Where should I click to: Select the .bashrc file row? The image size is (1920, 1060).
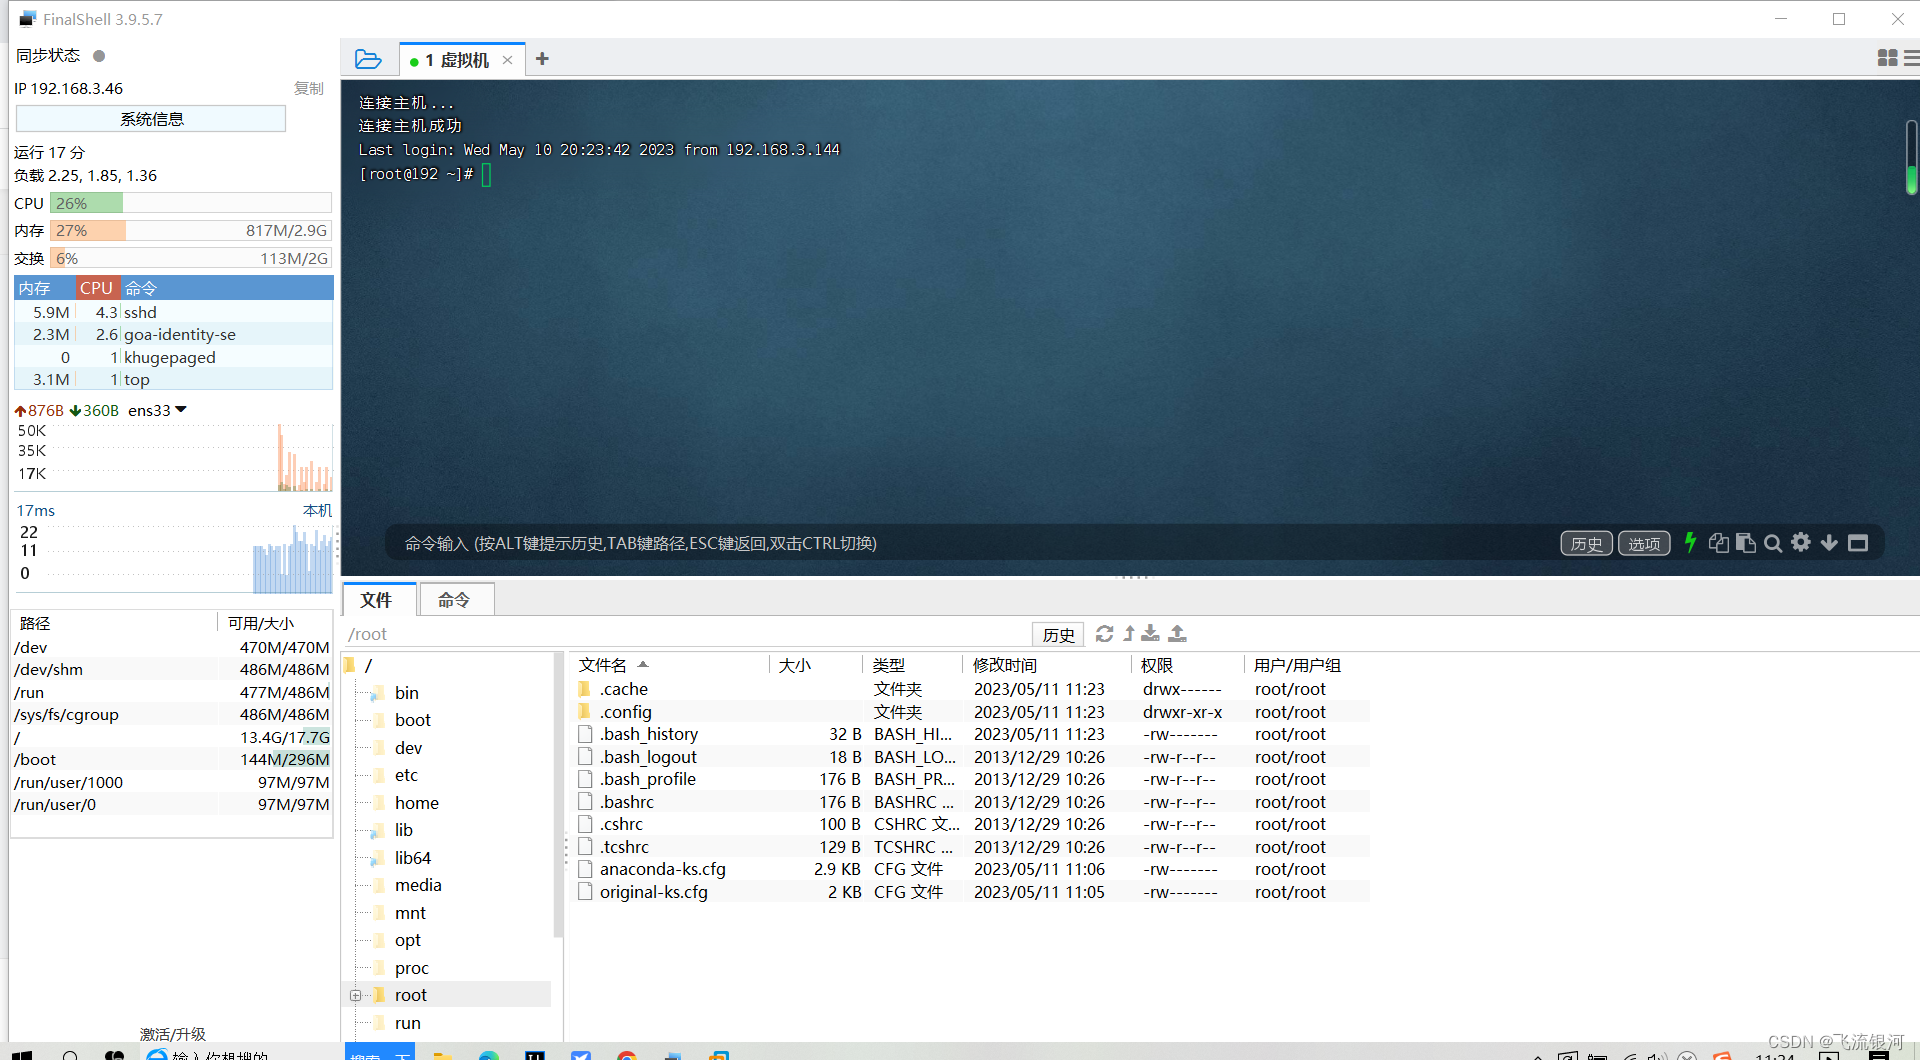(x=972, y=802)
